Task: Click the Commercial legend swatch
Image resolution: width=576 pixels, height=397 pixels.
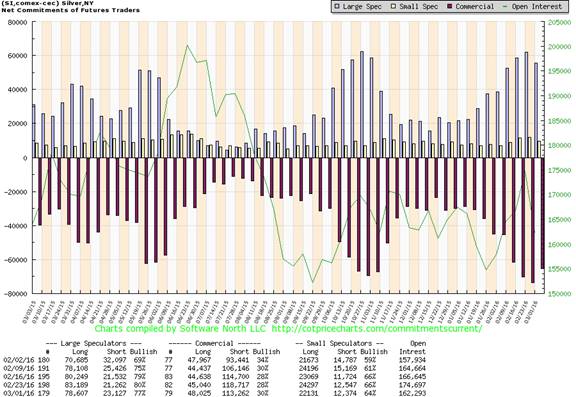Action: click(x=450, y=6)
